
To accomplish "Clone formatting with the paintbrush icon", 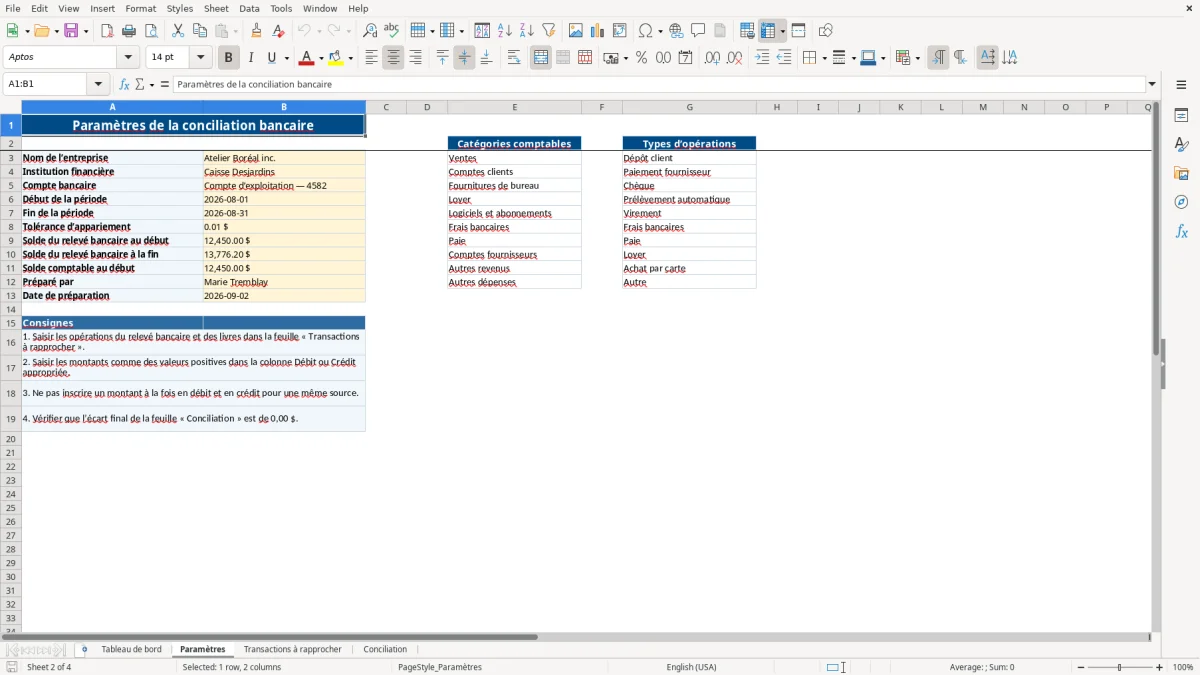I will tap(256, 31).
